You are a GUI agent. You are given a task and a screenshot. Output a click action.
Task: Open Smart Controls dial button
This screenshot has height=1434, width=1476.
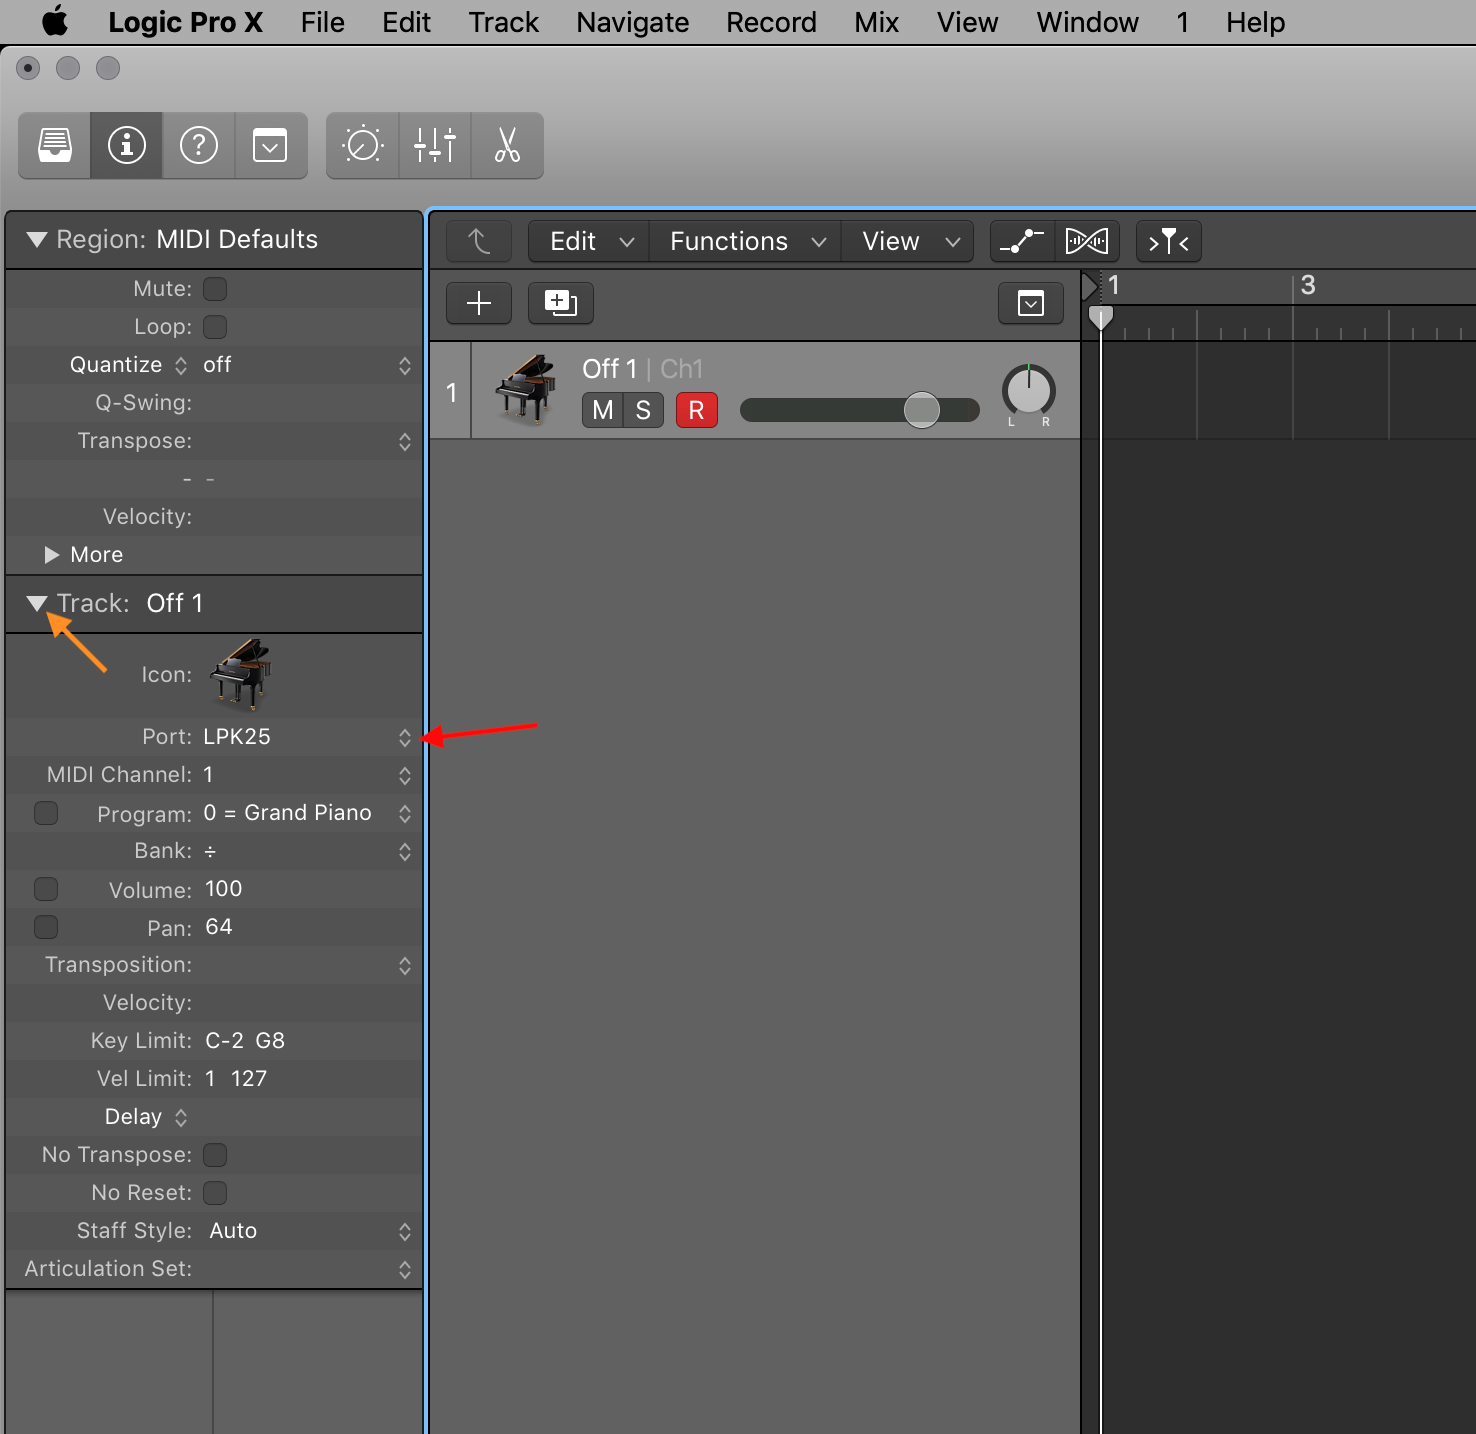363,146
